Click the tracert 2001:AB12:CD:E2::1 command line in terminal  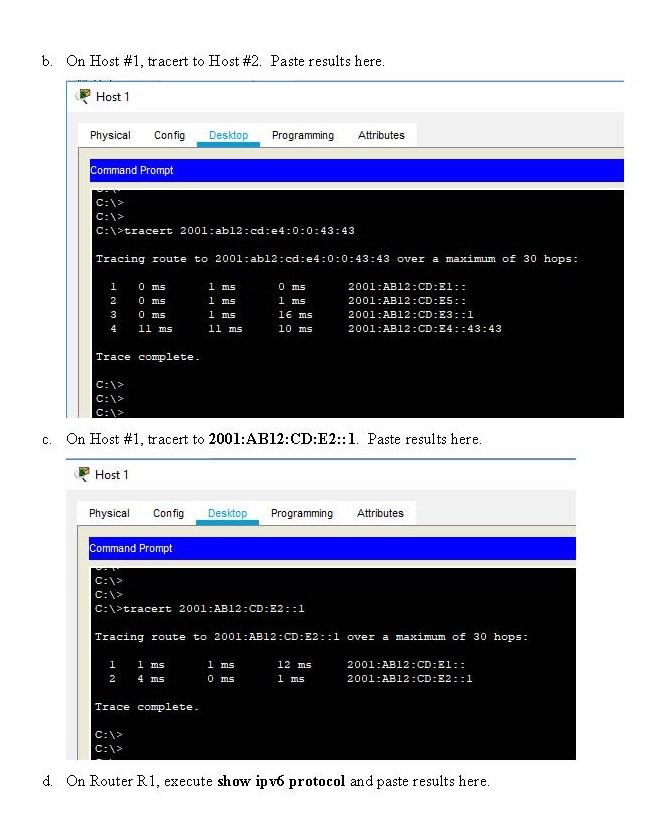pyautogui.click(x=200, y=608)
